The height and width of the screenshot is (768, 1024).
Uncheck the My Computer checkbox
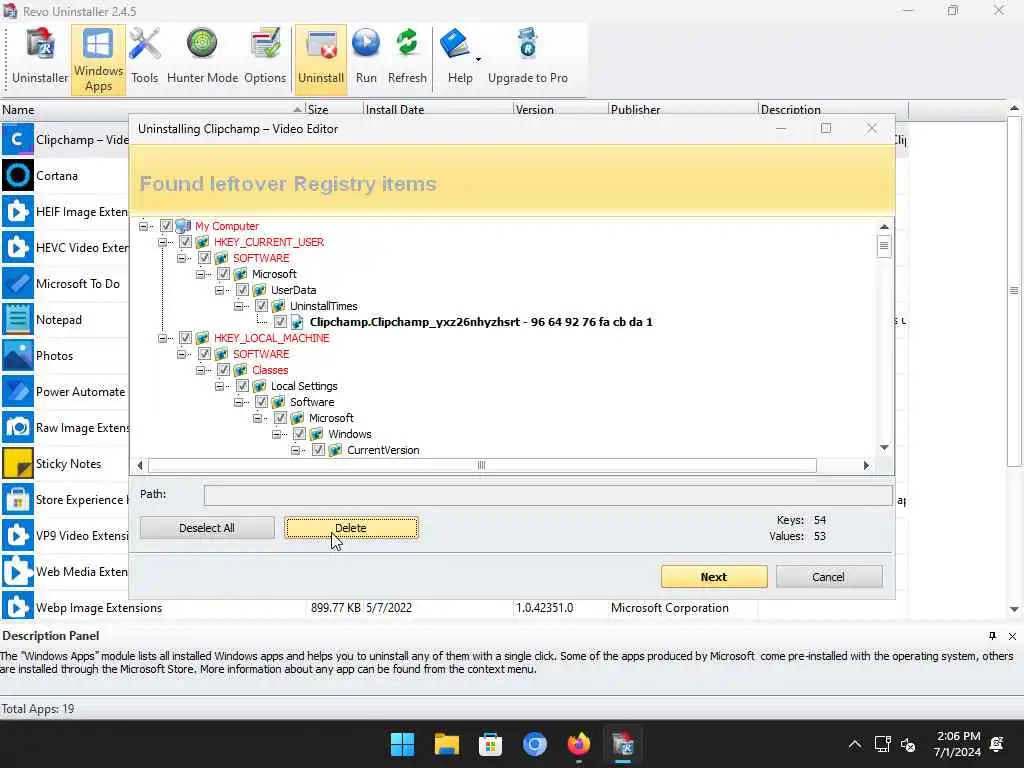167,226
